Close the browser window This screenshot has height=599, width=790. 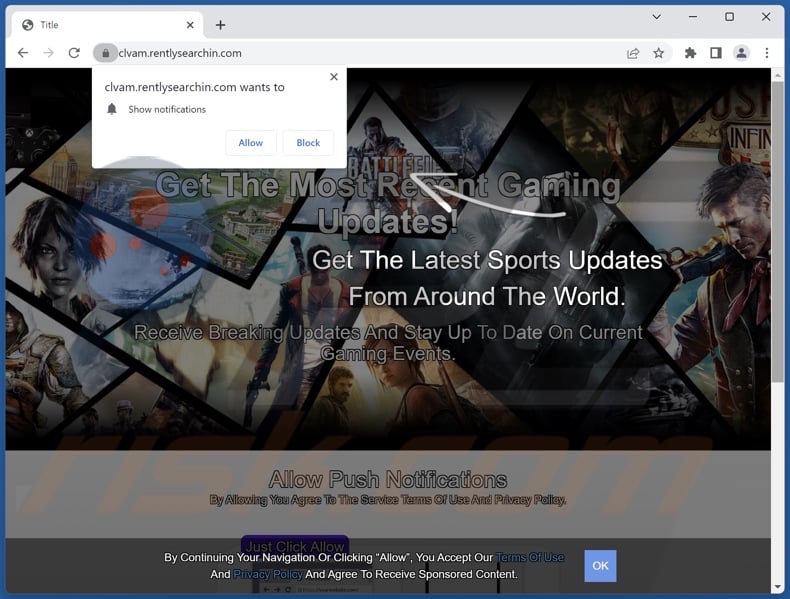click(766, 17)
